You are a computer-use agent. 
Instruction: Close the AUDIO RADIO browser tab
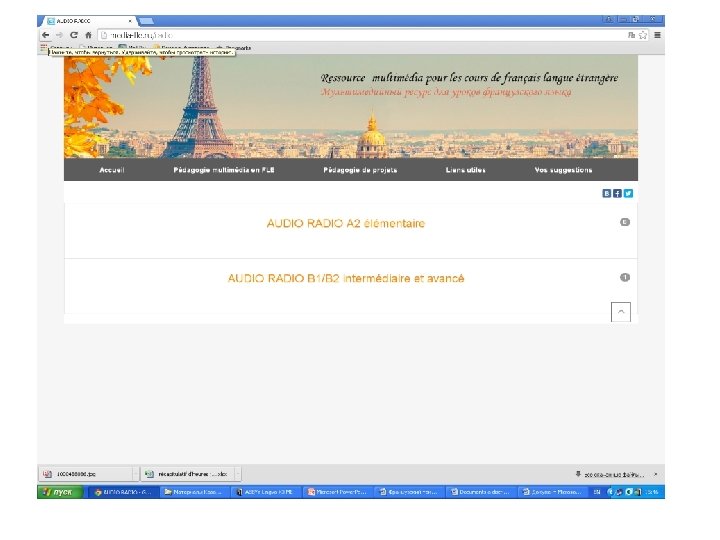[130, 21]
